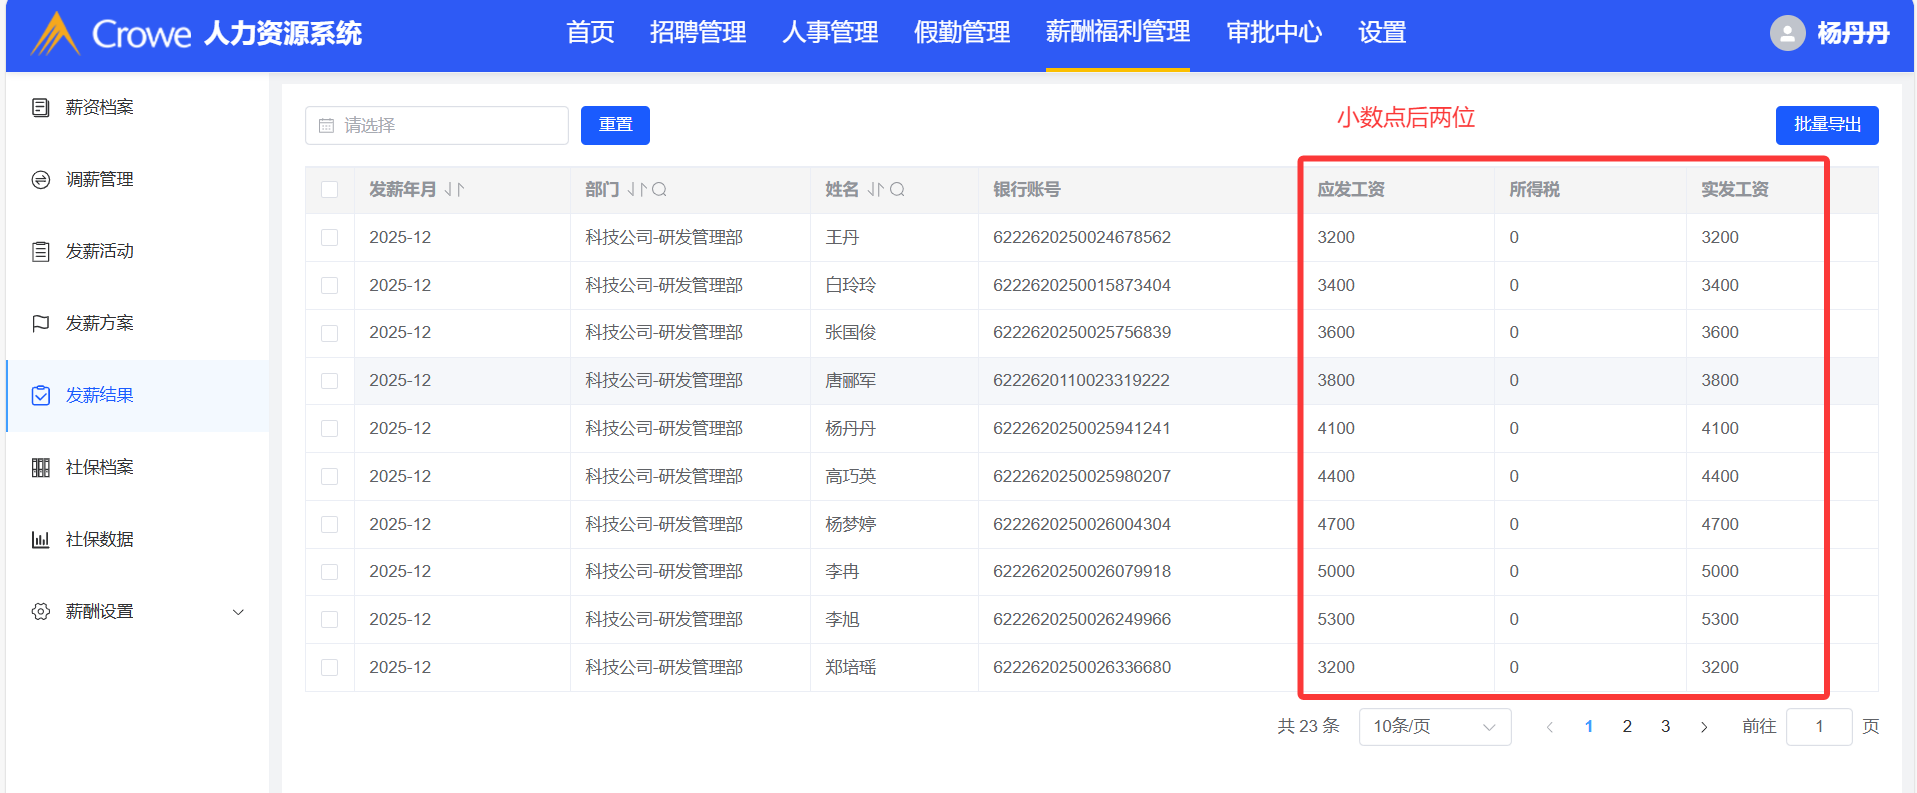Tick the checkbox for 唐丽军's row
1917x793 pixels.
pos(329,381)
